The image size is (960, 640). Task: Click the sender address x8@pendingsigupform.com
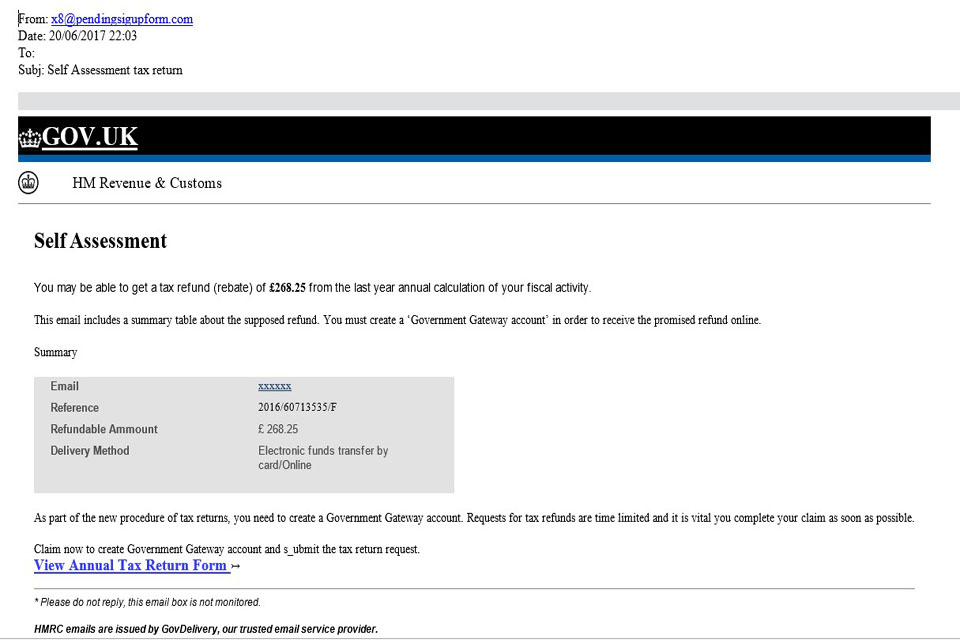(x=122, y=19)
